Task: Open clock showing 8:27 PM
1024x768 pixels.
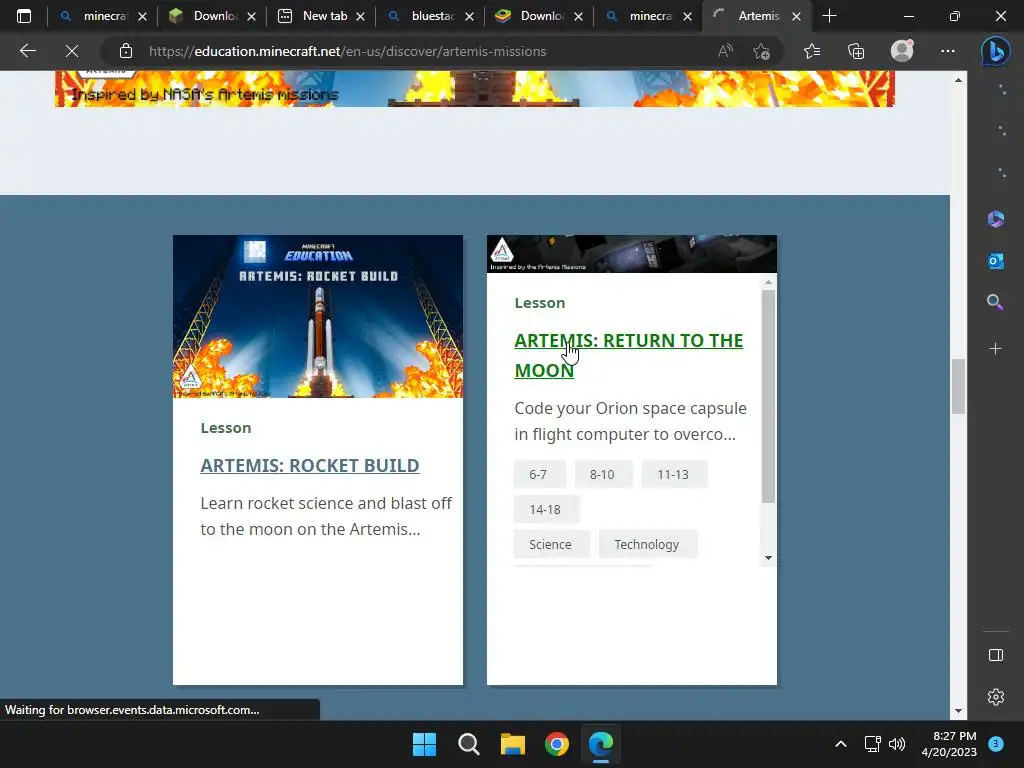Action: pos(949,744)
